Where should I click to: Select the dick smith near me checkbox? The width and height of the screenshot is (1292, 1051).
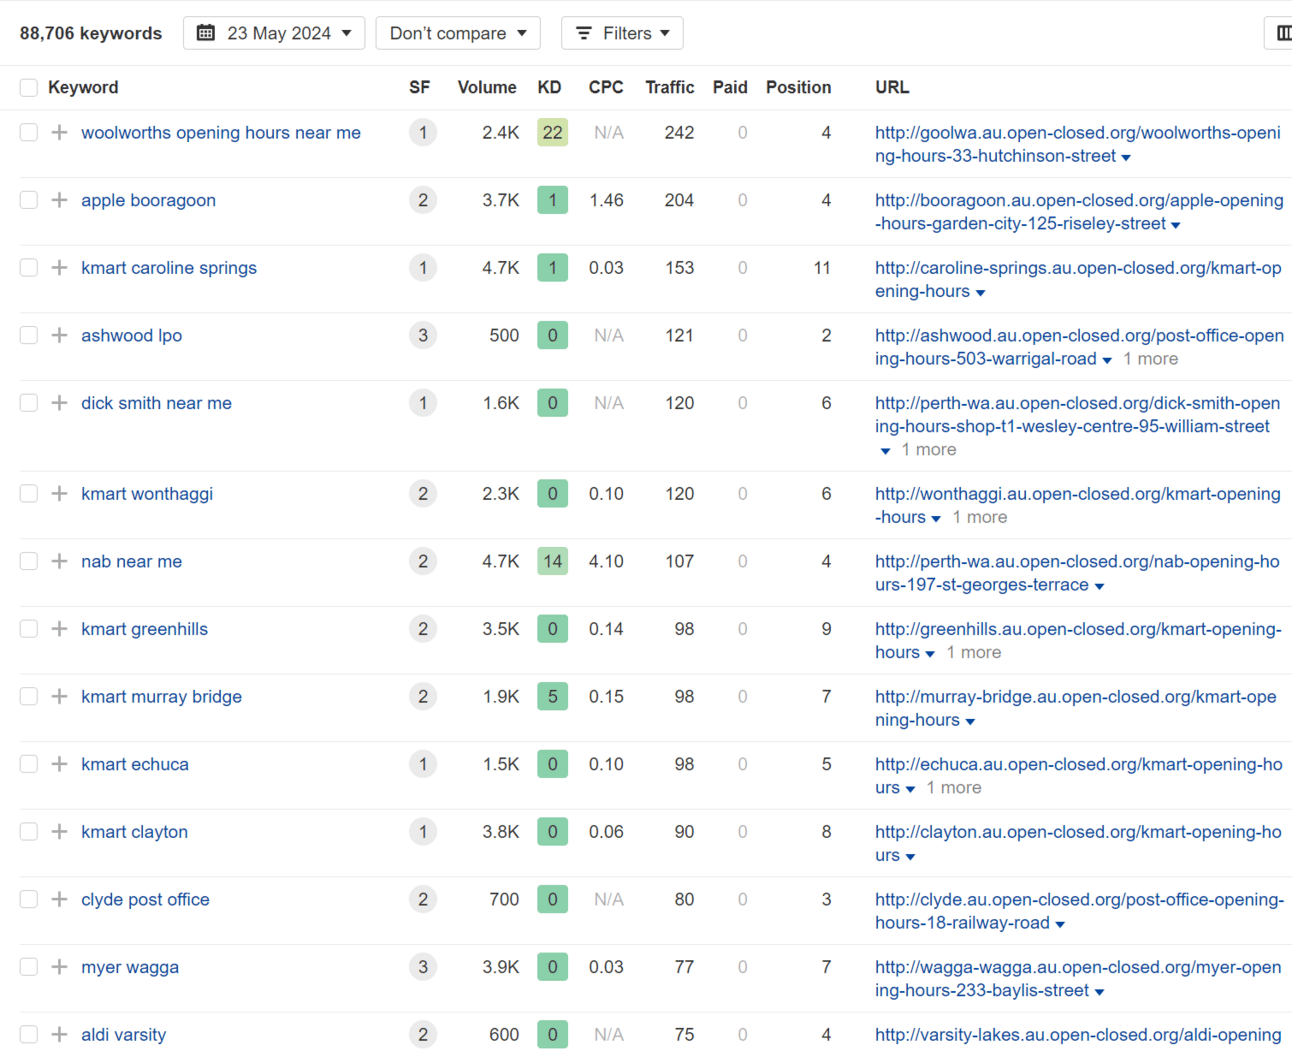29,403
